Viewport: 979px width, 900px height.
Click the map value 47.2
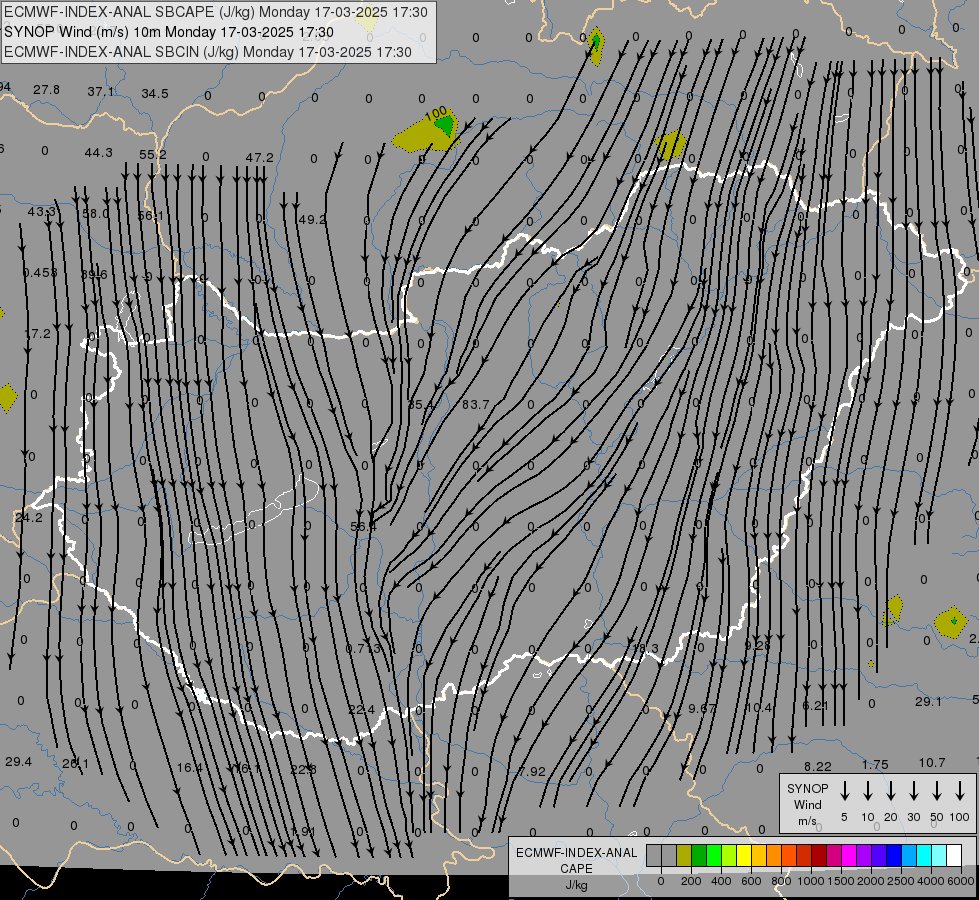point(259,157)
